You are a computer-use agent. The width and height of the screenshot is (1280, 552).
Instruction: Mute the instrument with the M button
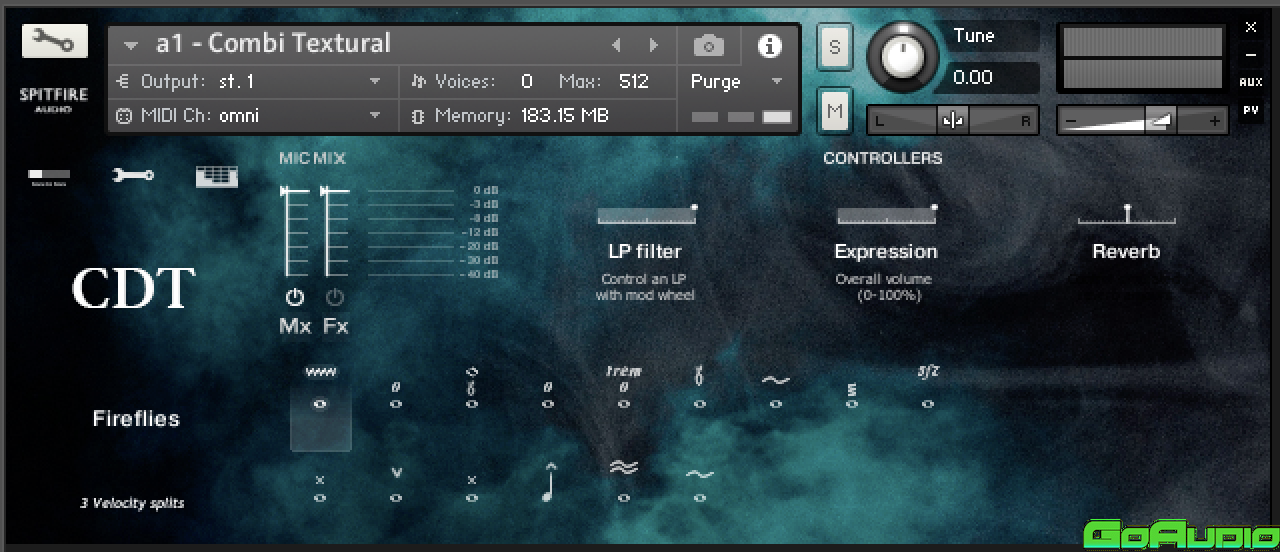click(834, 111)
